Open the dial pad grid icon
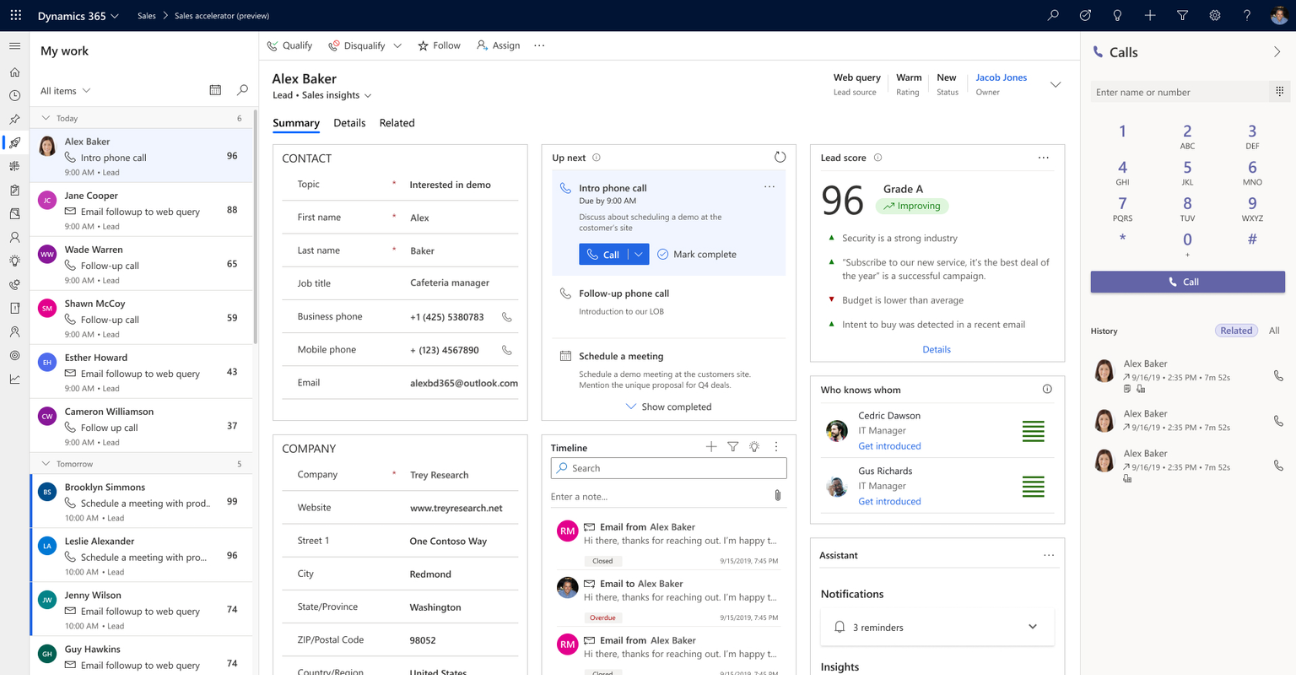Image resolution: width=1296 pixels, height=675 pixels. (x=1278, y=92)
